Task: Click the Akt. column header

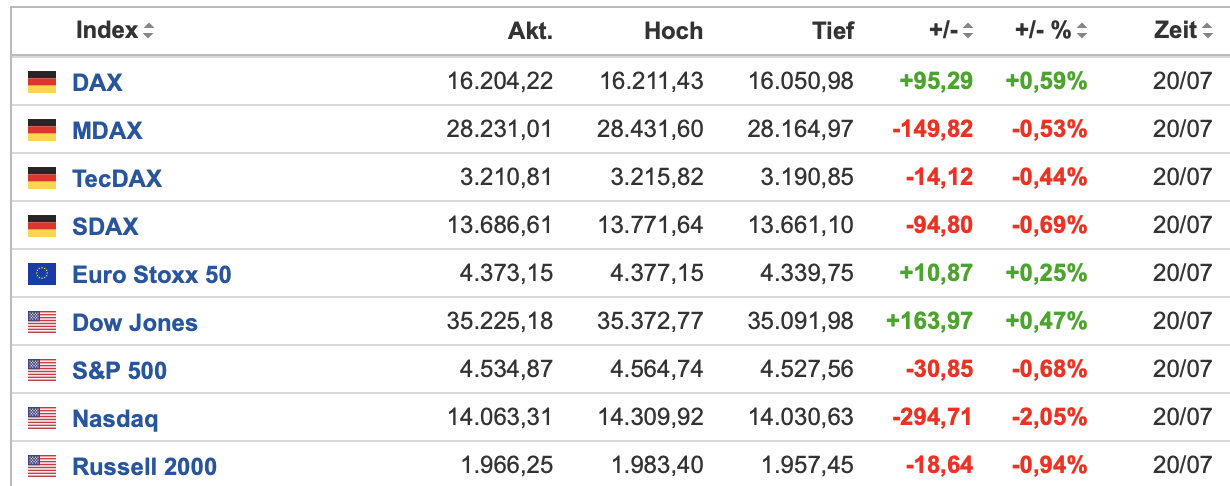Action: [x=530, y=31]
